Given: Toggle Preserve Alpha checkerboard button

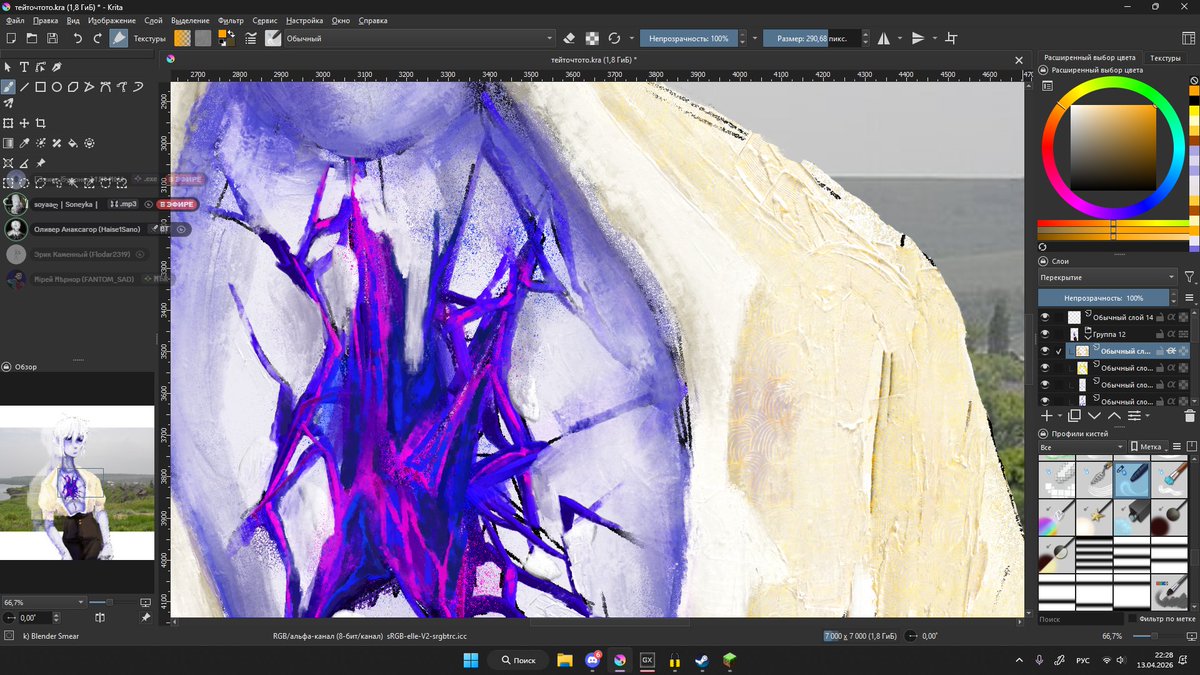Looking at the screenshot, I should (x=592, y=38).
